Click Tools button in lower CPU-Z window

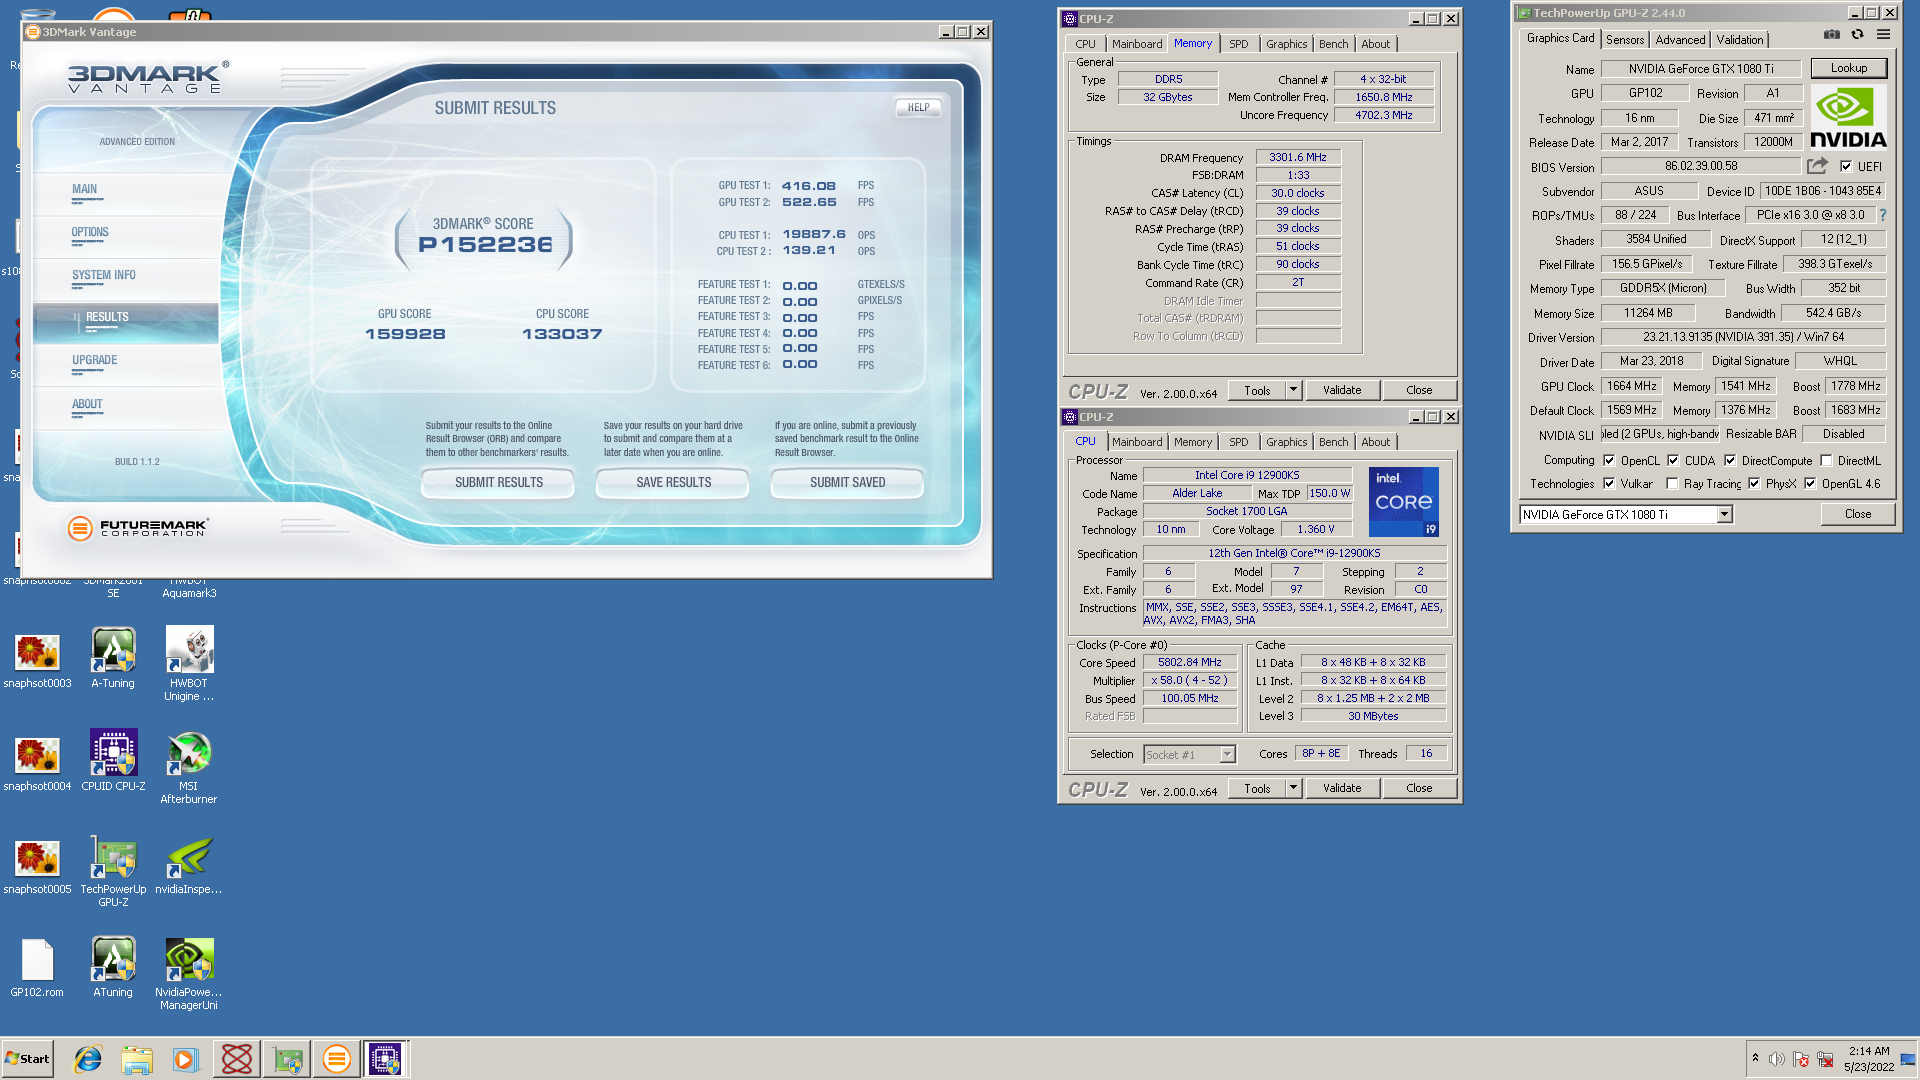(1257, 788)
